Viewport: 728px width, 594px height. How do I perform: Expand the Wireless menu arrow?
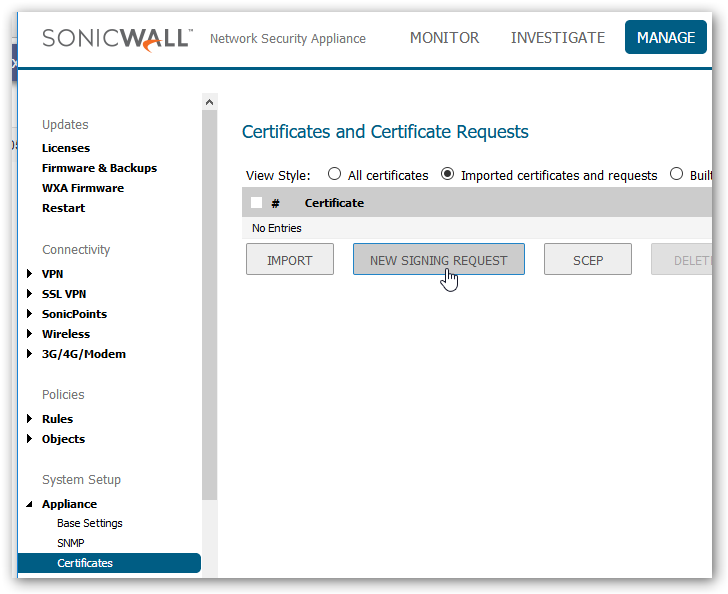point(29,333)
